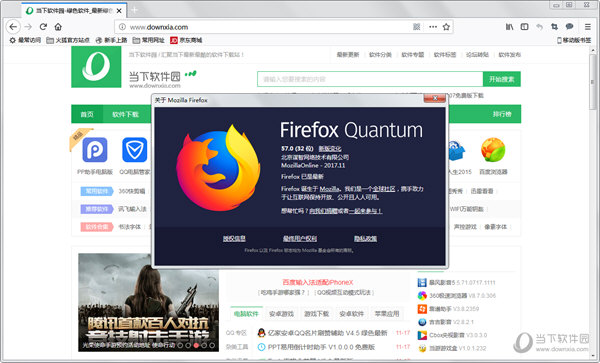Screen dimensions: 600x363
Task: Open a new tab with the plus button
Action: tap(134, 10)
